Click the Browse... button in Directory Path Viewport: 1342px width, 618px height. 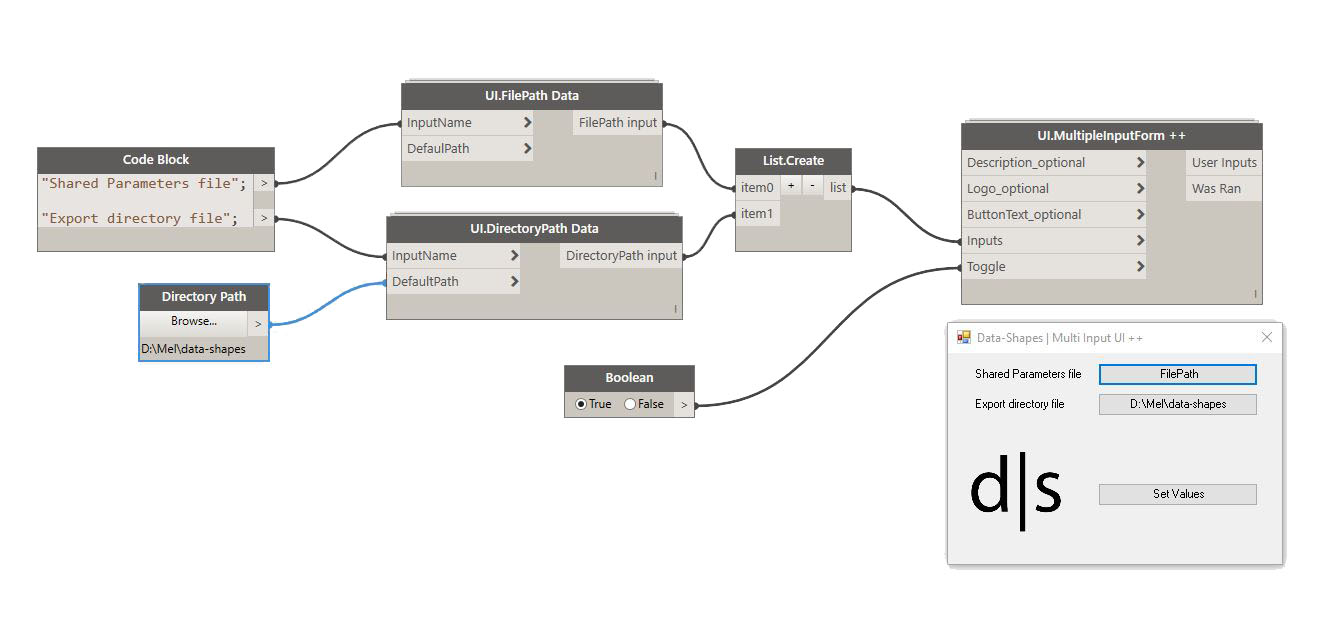193,322
